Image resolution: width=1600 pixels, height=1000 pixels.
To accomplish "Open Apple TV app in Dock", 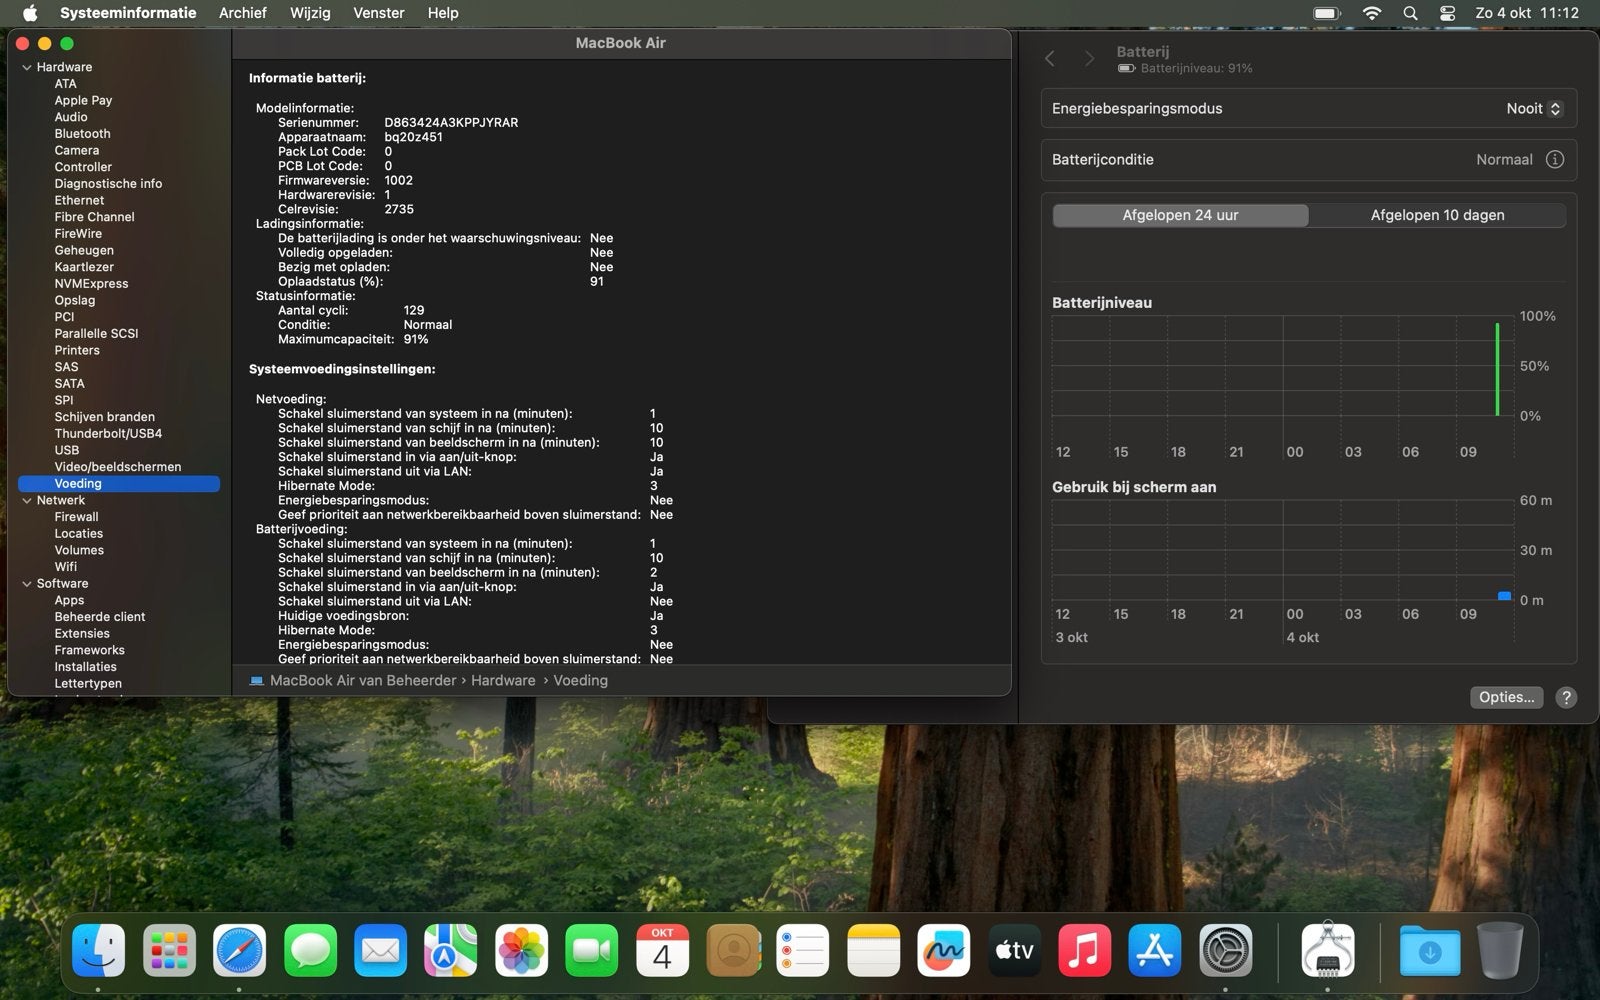I will [x=1014, y=950].
